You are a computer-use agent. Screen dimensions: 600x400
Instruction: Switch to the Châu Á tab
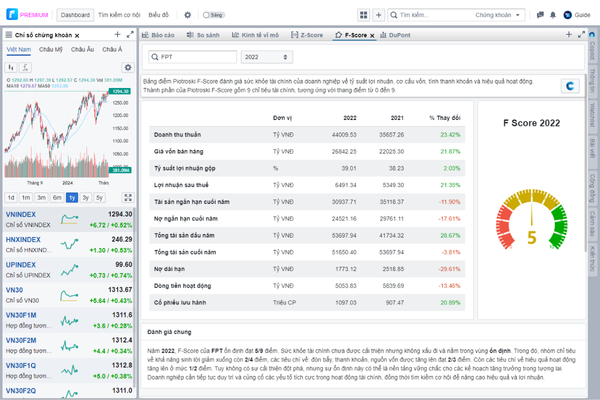[112, 49]
